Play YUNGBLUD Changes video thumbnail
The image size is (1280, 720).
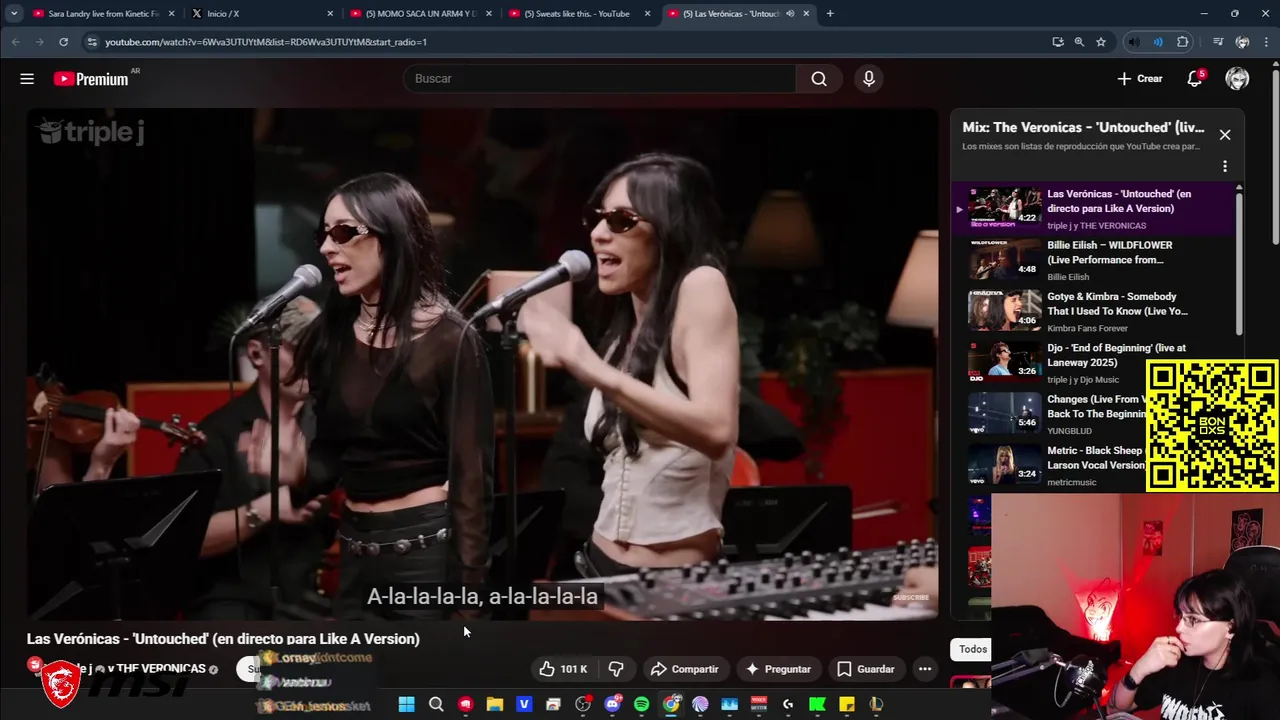[x=1004, y=414]
